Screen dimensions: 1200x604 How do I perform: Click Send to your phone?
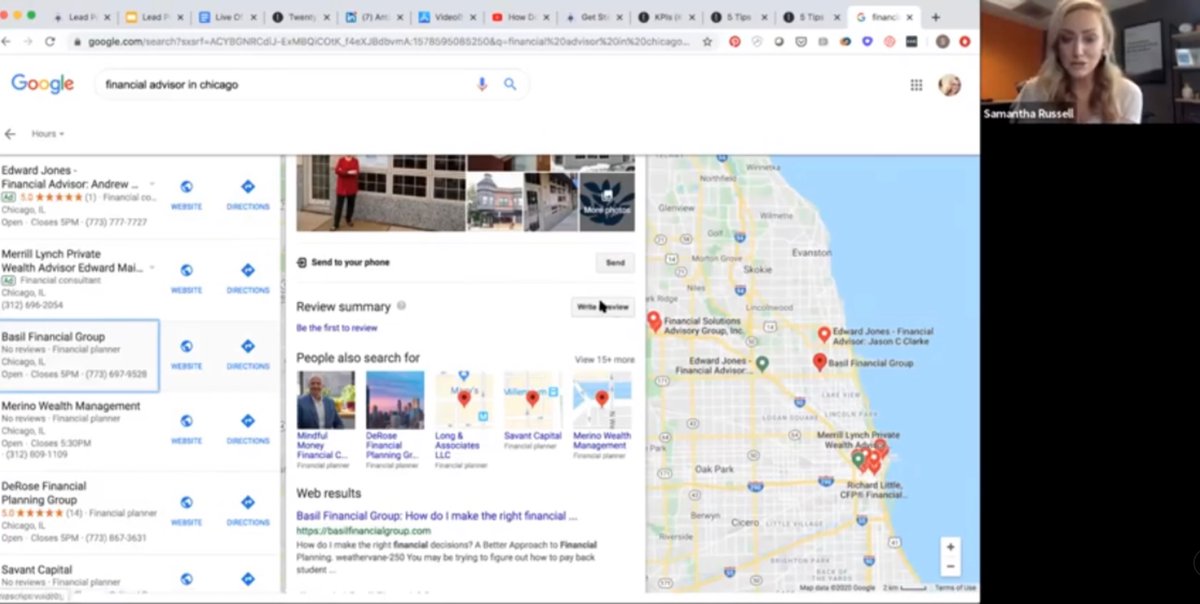[x=343, y=262]
